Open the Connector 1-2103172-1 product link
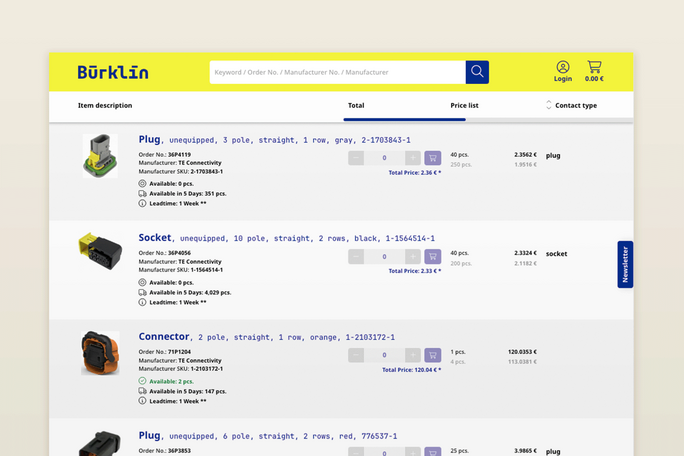The image size is (684, 456). [266, 337]
